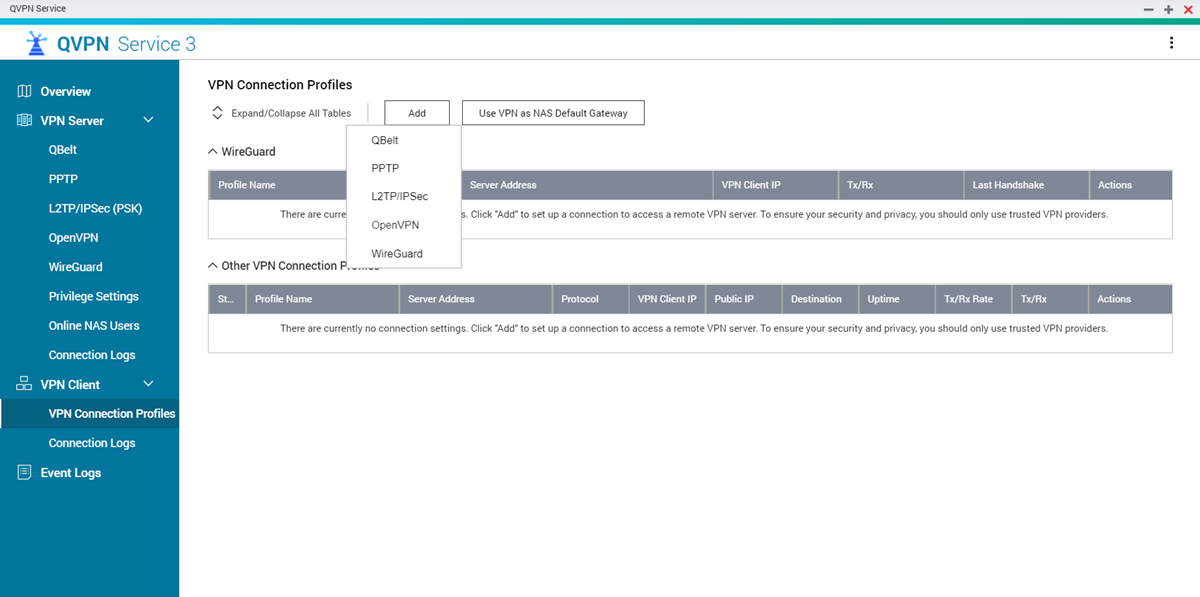
Task: Open the three-dot more options menu
Action: (1171, 43)
